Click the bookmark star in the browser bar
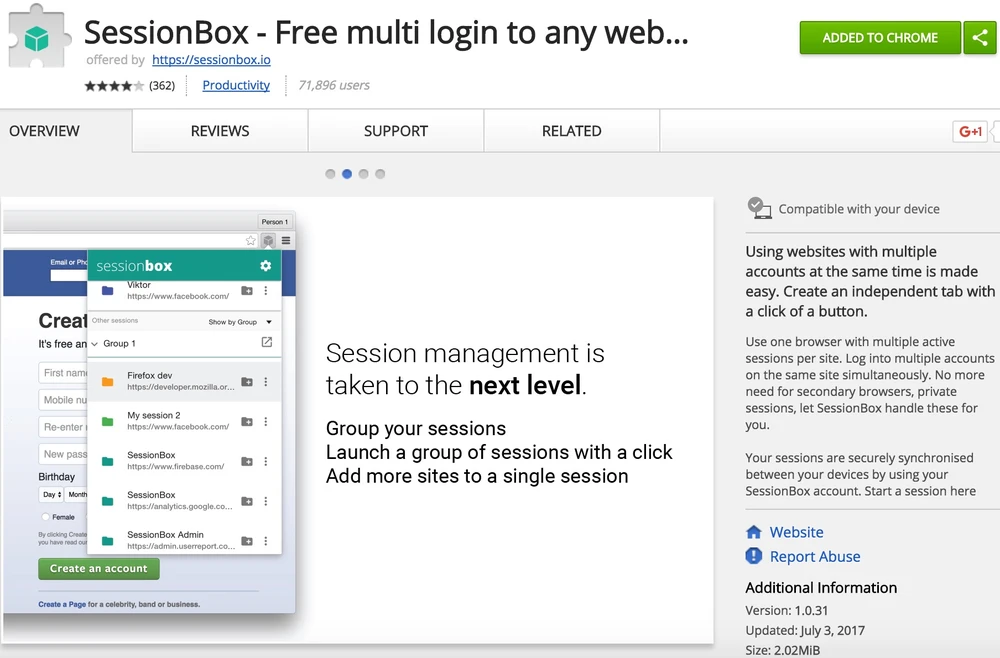 (x=251, y=240)
